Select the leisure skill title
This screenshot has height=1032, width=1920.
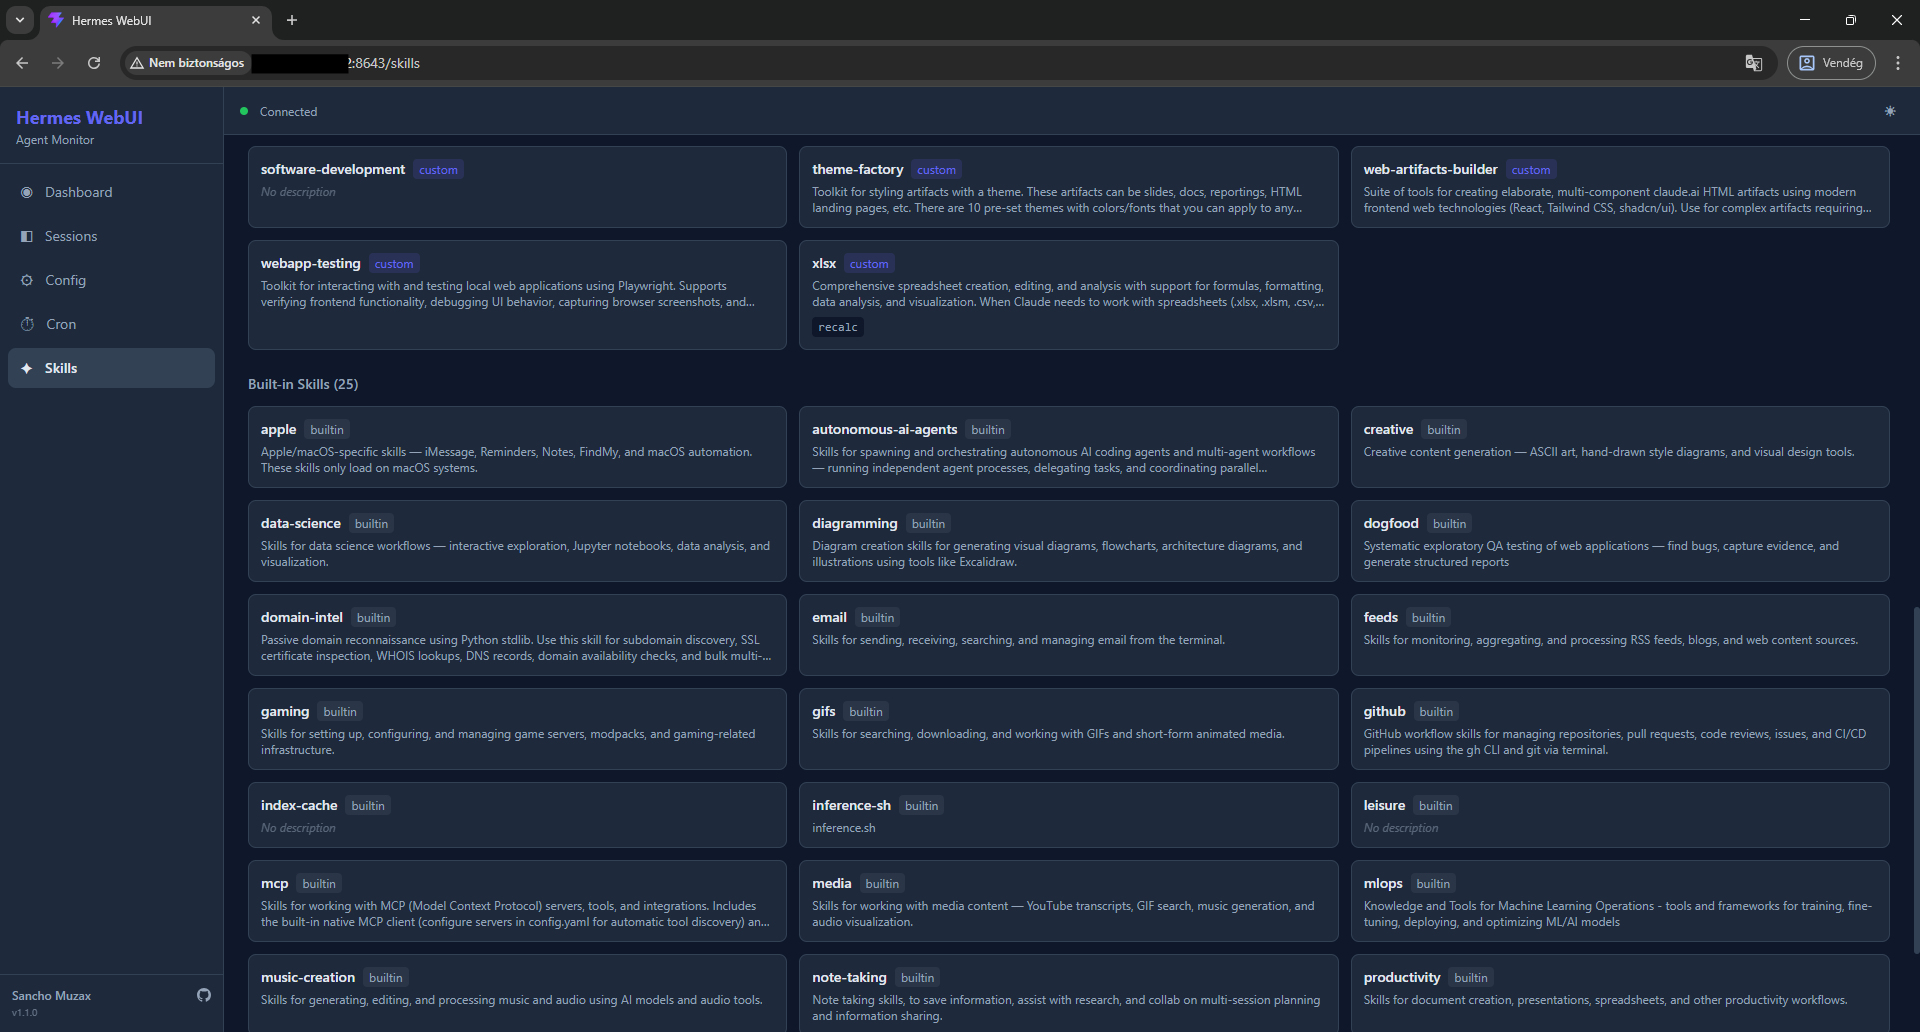pos(1384,805)
